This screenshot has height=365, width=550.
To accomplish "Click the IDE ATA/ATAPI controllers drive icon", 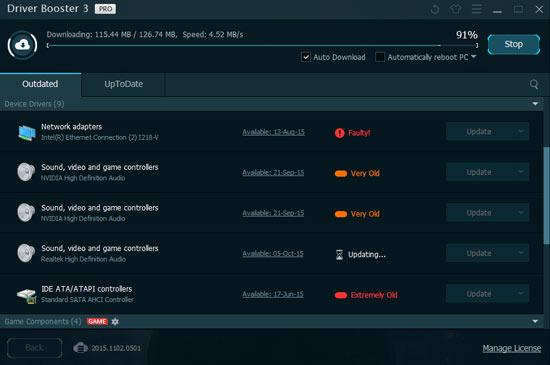I will pyautogui.click(x=27, y=295).
